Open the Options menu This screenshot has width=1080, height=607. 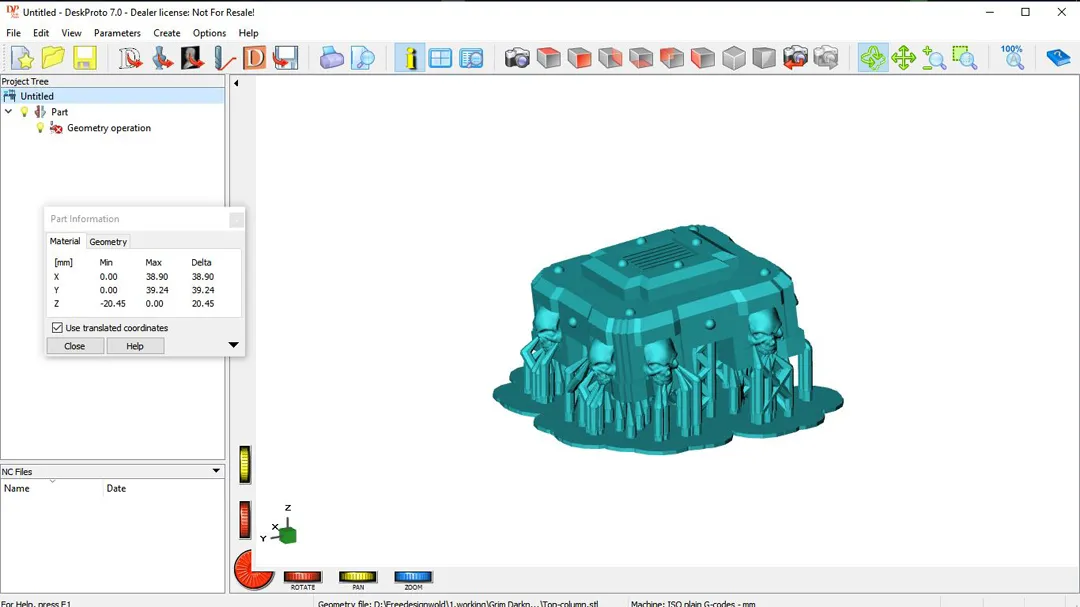[x=209, y=33]
